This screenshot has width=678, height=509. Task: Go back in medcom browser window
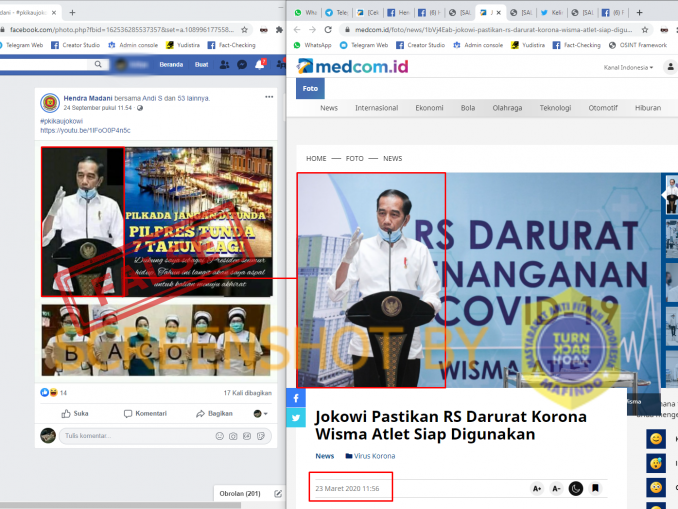[297, 29]
